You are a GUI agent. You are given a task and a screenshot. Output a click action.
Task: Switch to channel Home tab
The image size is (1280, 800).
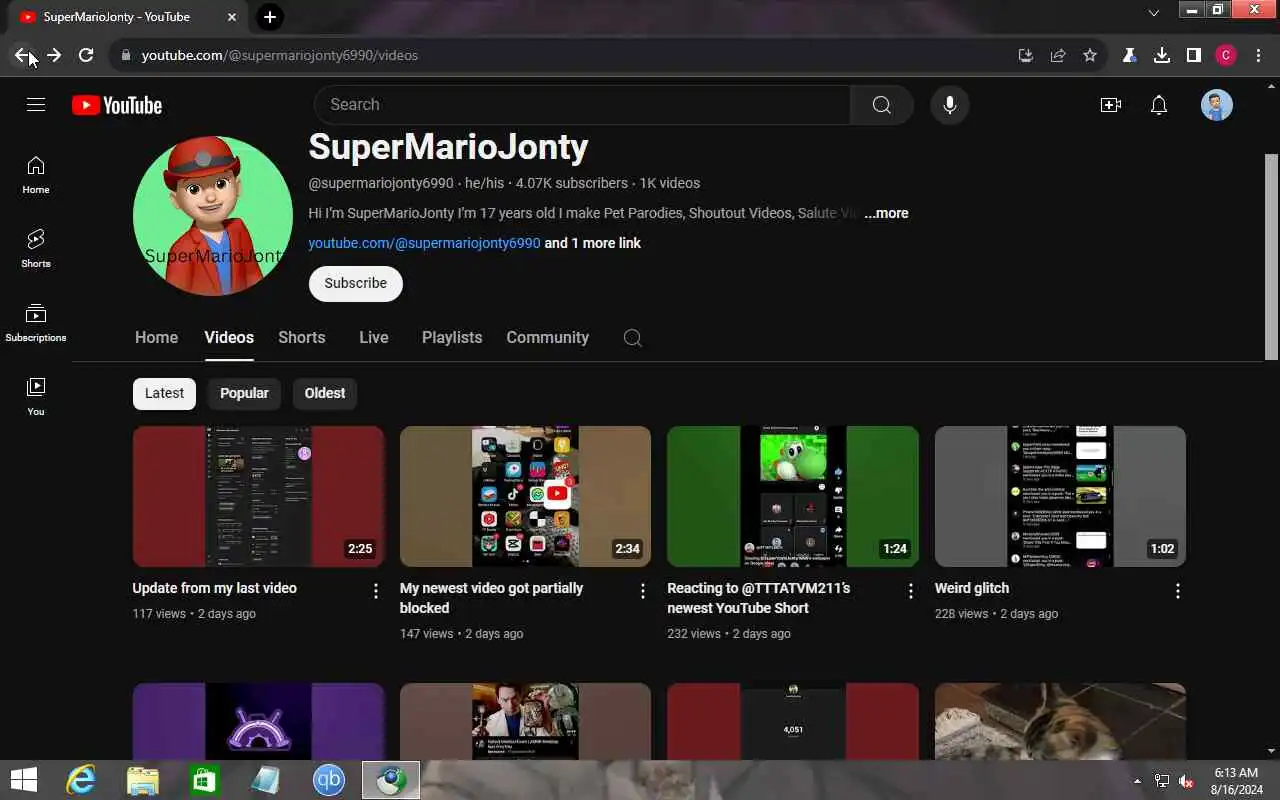pyautogui.click(x=156, y=338)
